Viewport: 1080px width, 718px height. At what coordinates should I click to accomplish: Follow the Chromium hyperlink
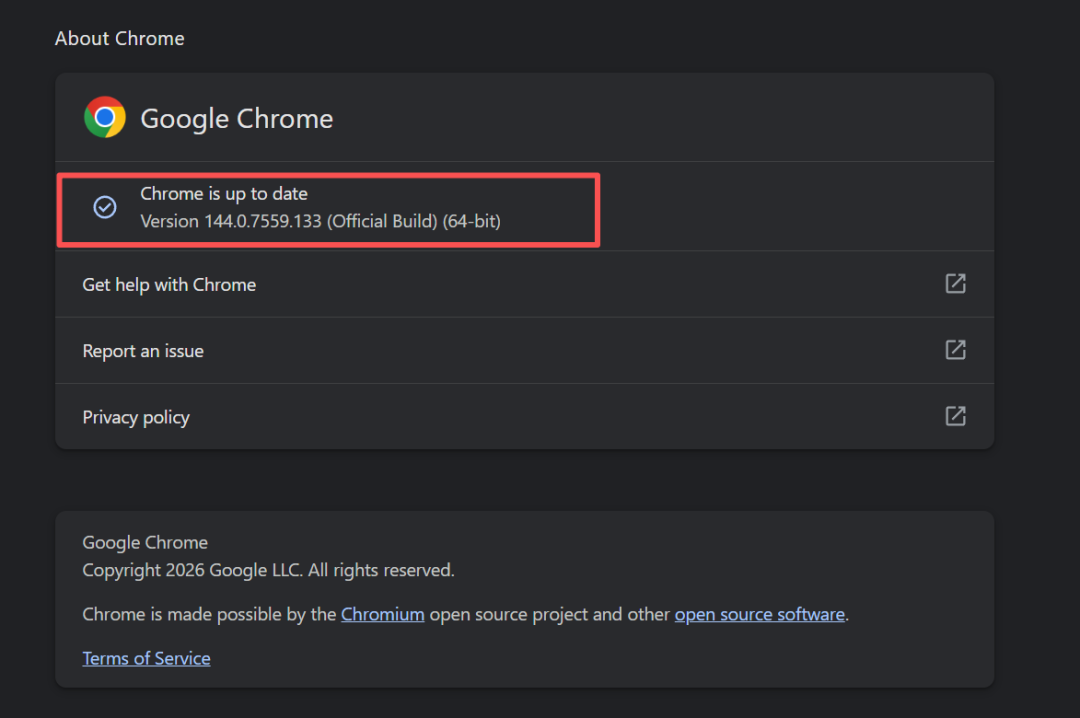(x=383, y=614)
